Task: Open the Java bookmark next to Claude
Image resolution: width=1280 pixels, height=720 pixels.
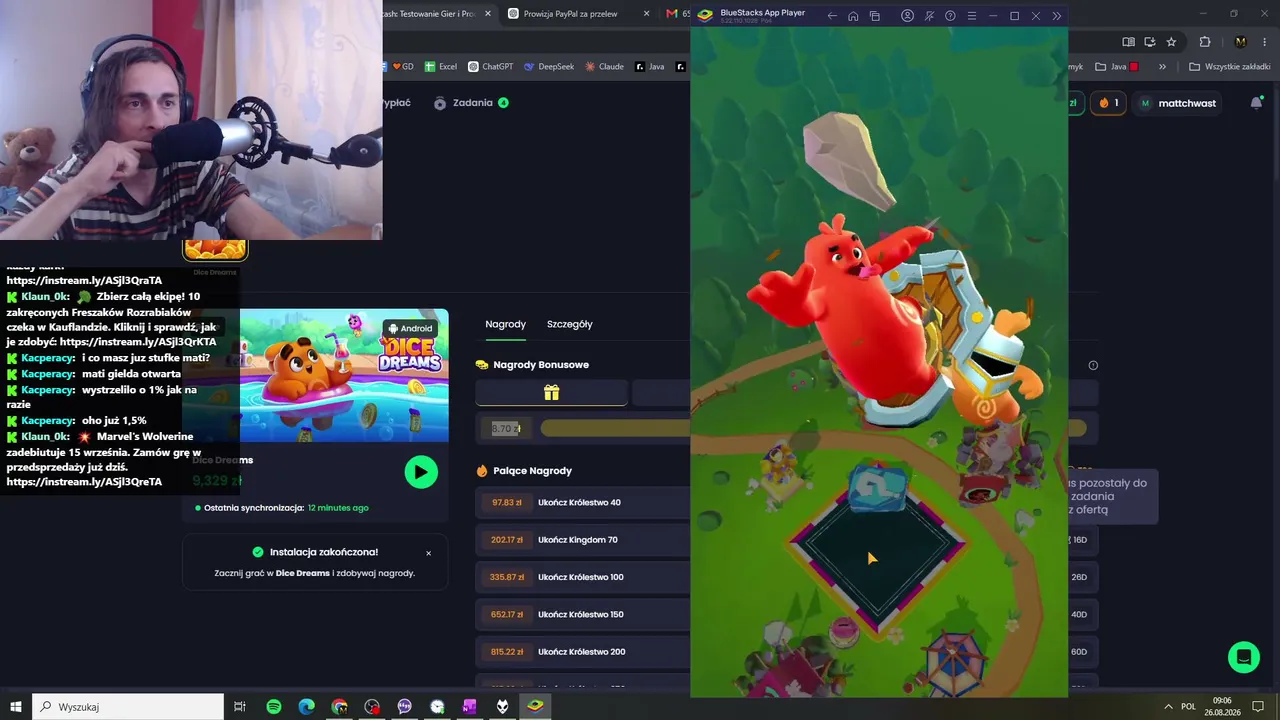Action: click(649, 67)
